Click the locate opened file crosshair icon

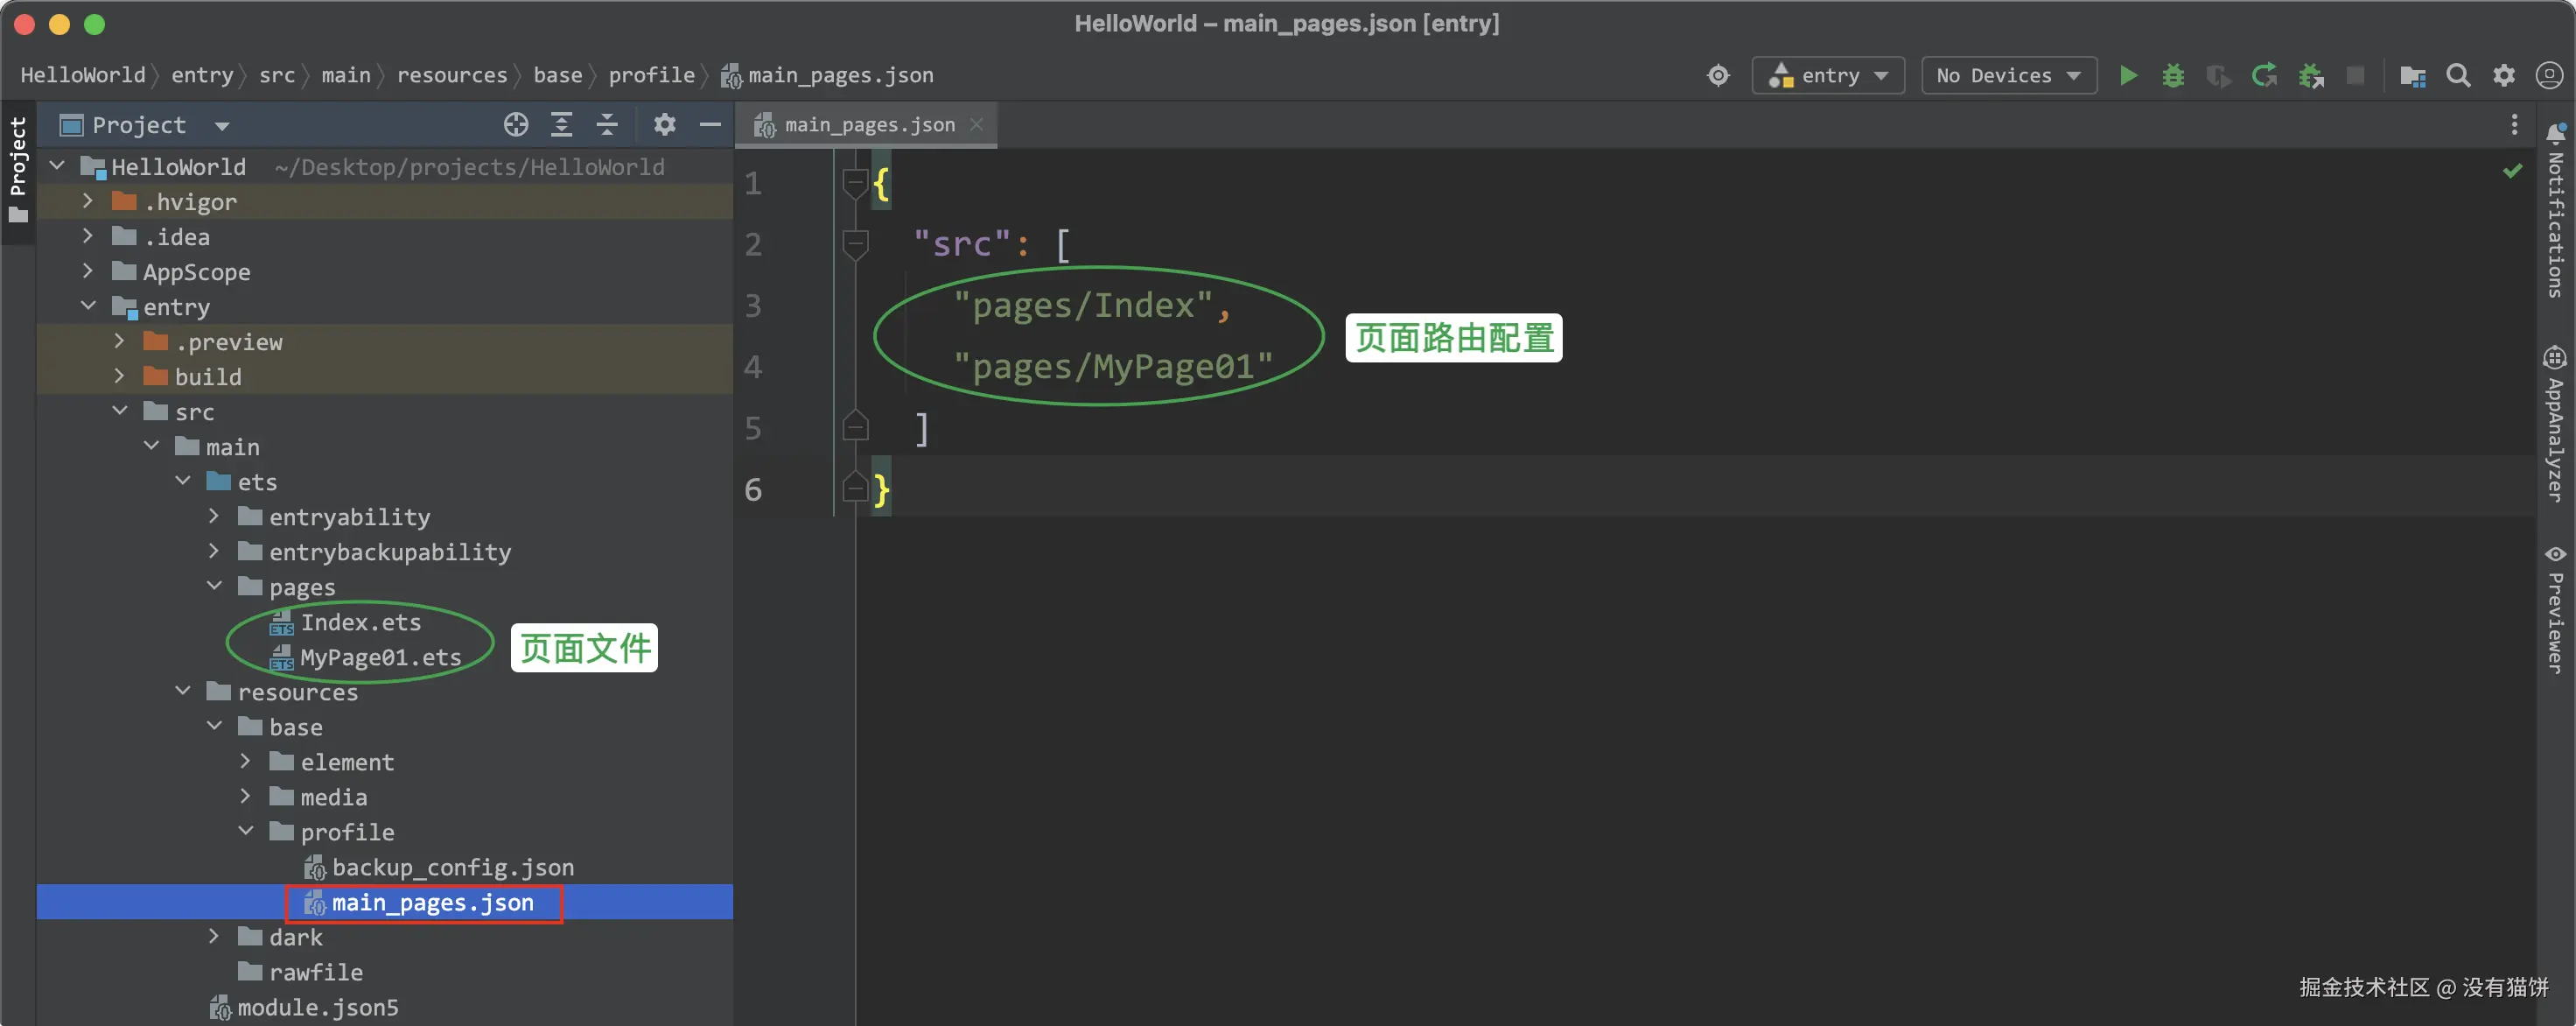click(516, 125)
